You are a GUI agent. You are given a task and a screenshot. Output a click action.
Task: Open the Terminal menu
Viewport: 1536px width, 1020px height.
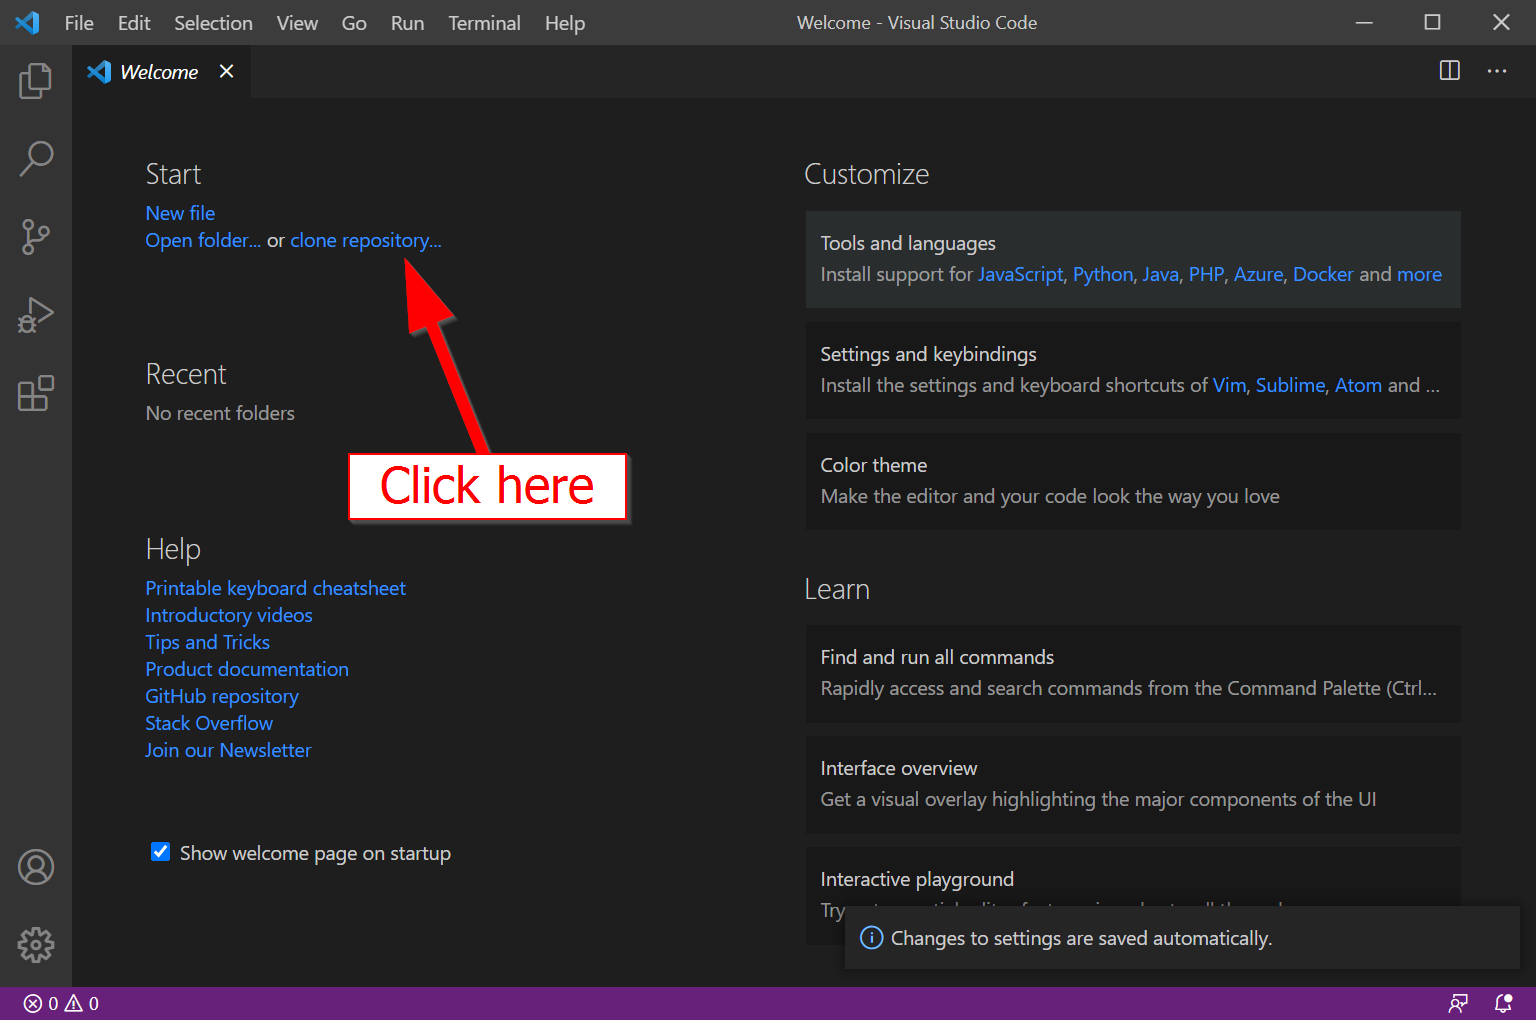[x=484, y=23]
